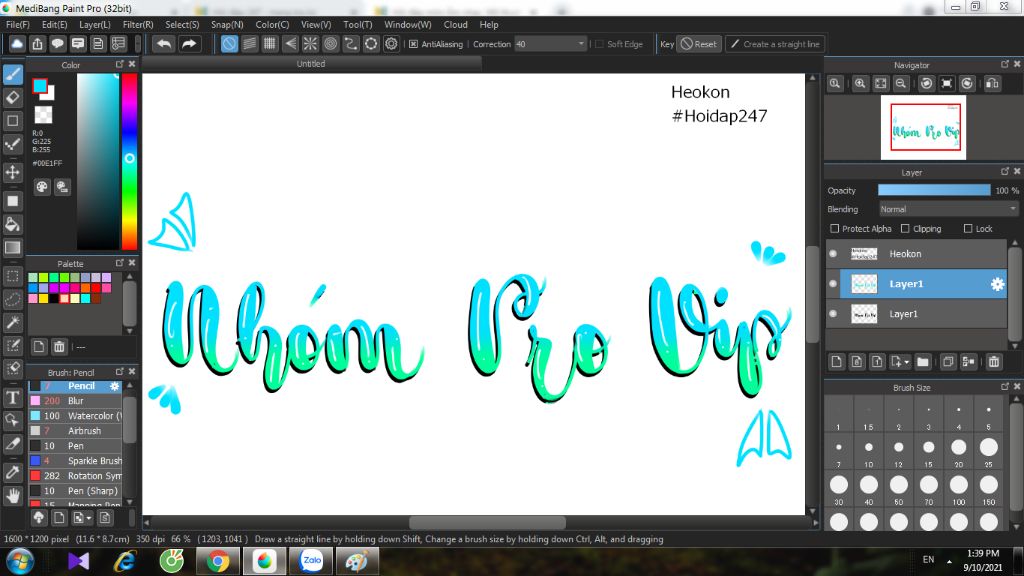This screenshot has width=1024, height=576.
Task: Pick the transparent color swatch
Action: (x=43, y=115)
